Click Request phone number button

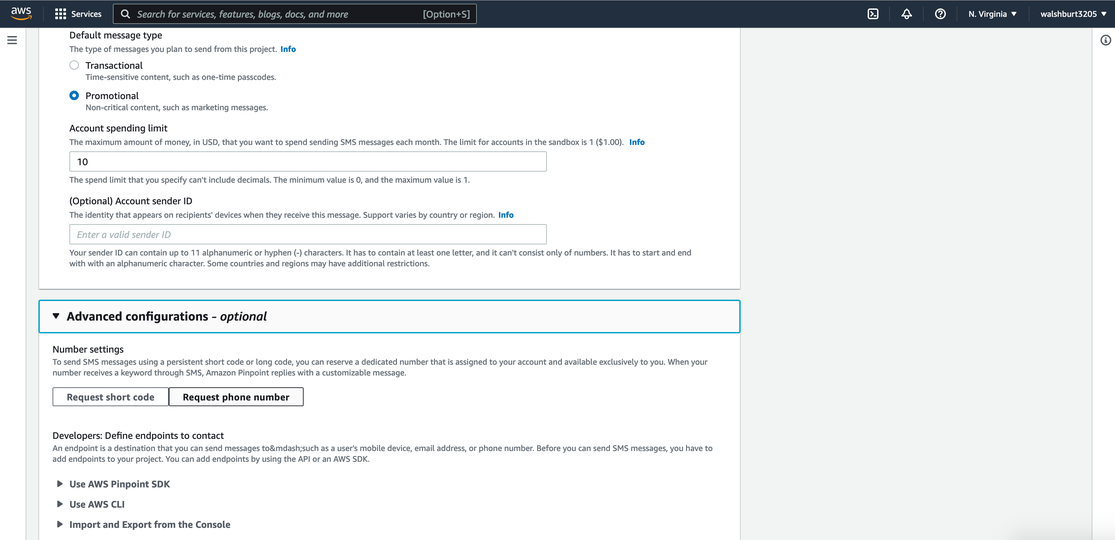[236, 397]
